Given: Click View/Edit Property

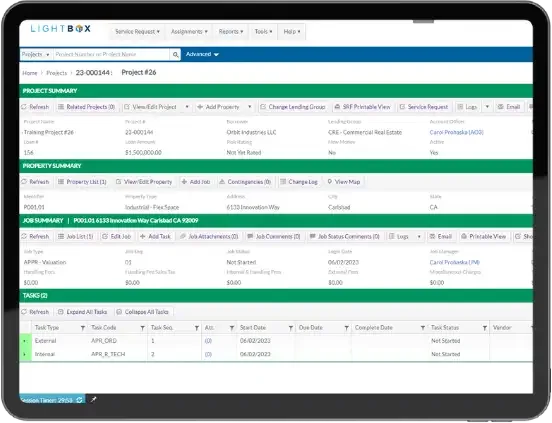Looking at the screenshot, I should [144, 182].
